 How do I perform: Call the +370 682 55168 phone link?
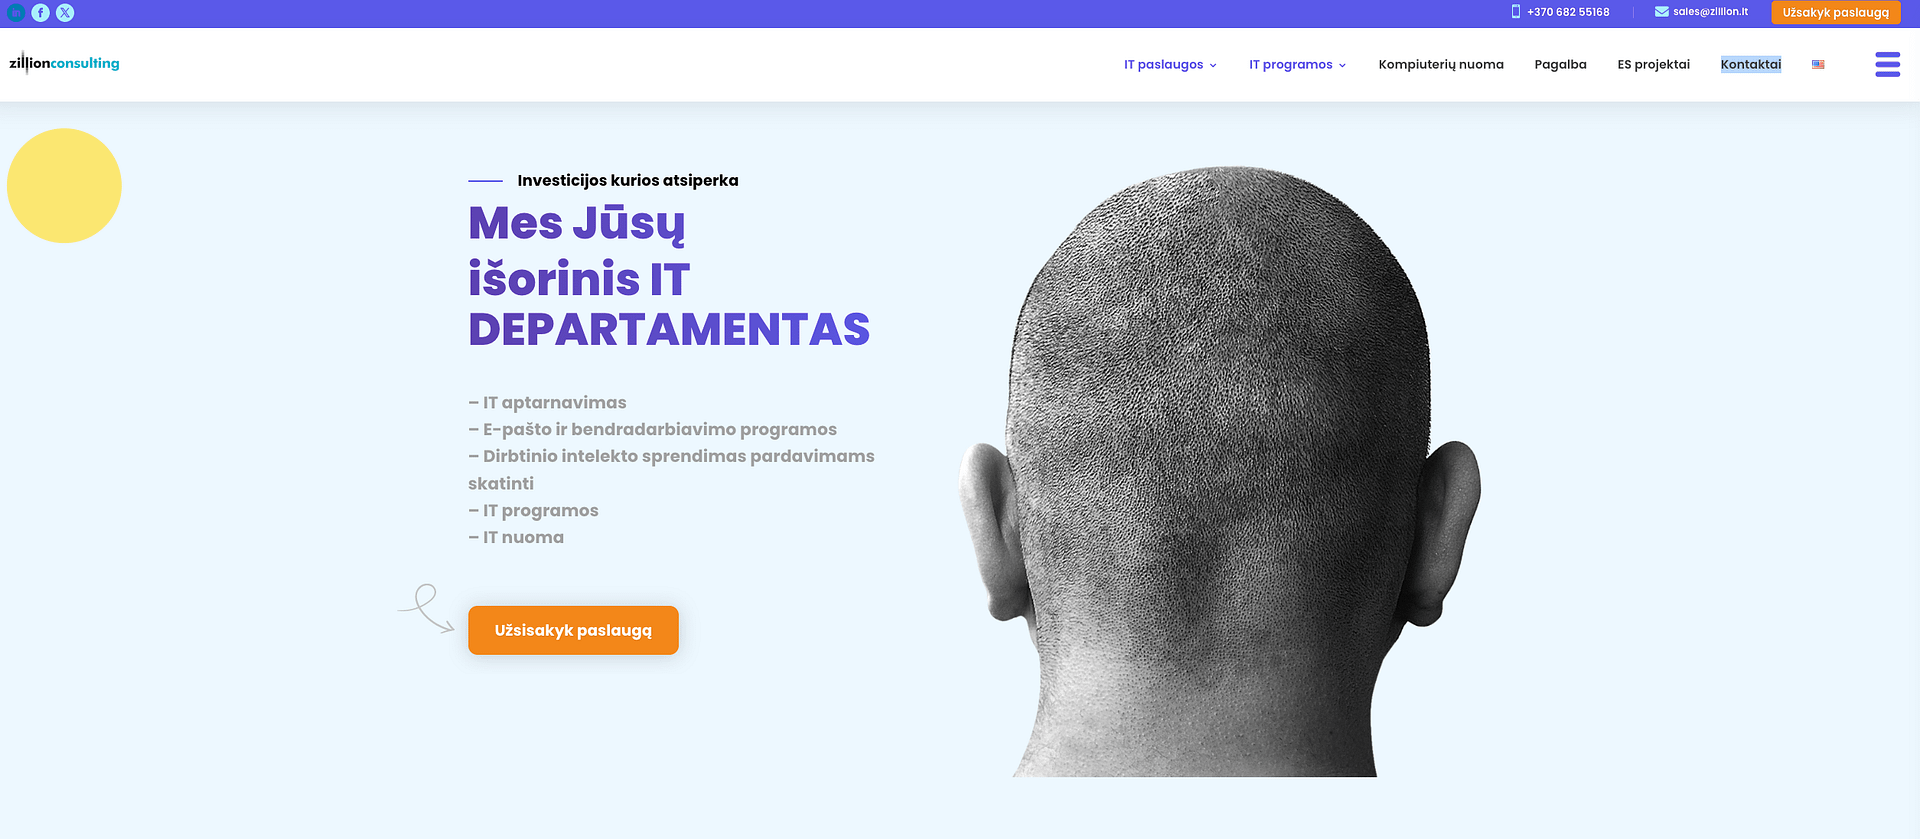click(x=1568, y=12)
